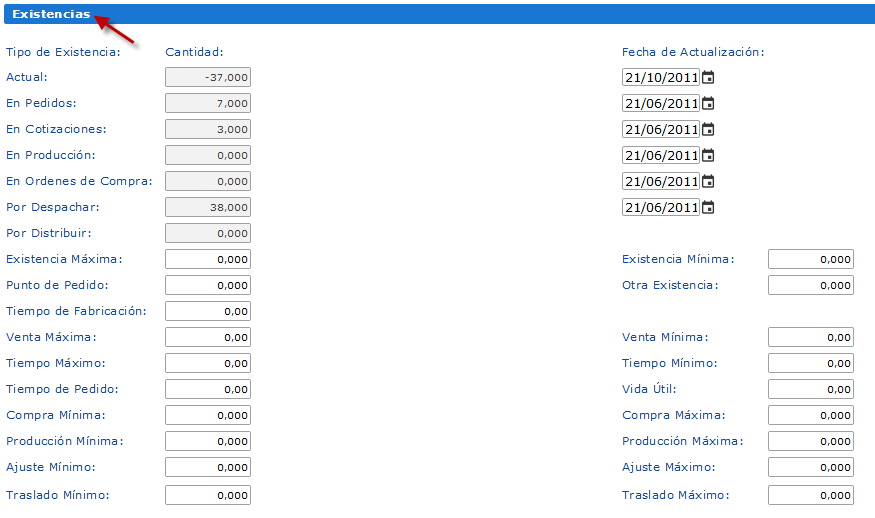
Task: Click the Tipo de Existencia label
Action: click(x=63, y=52)
